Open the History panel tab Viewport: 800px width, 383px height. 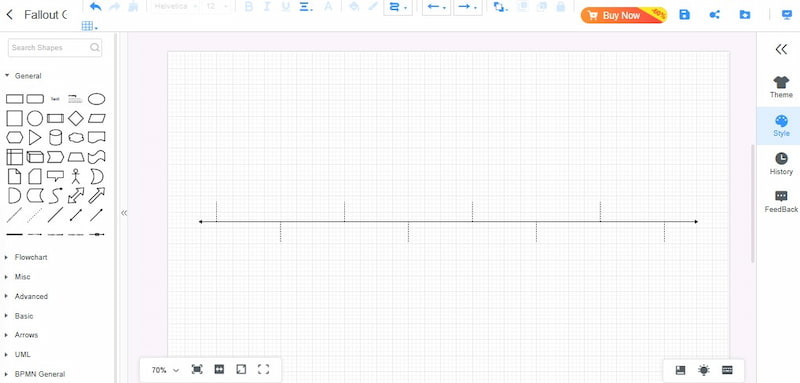tap(781, 164)
